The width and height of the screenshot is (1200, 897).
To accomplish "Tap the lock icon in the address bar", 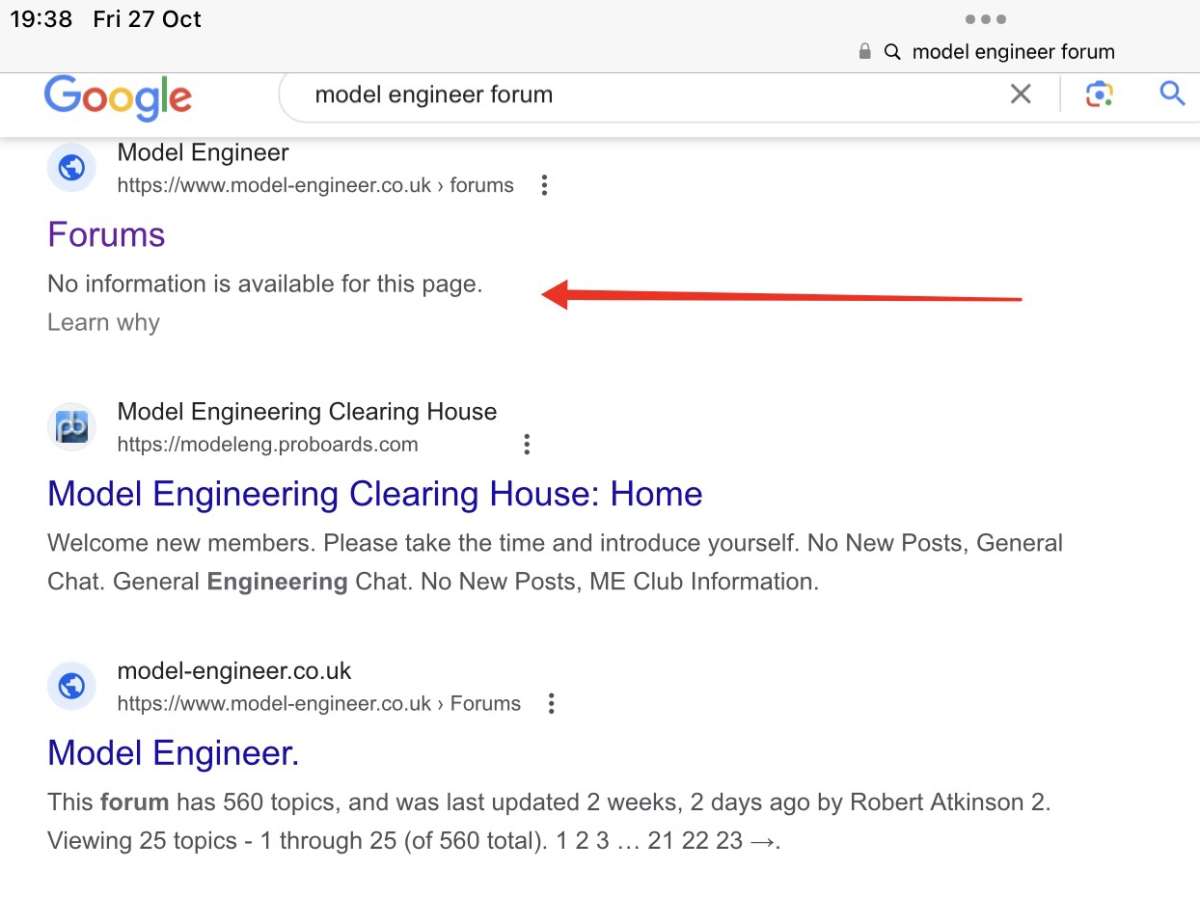I will [x=865, y=52].
